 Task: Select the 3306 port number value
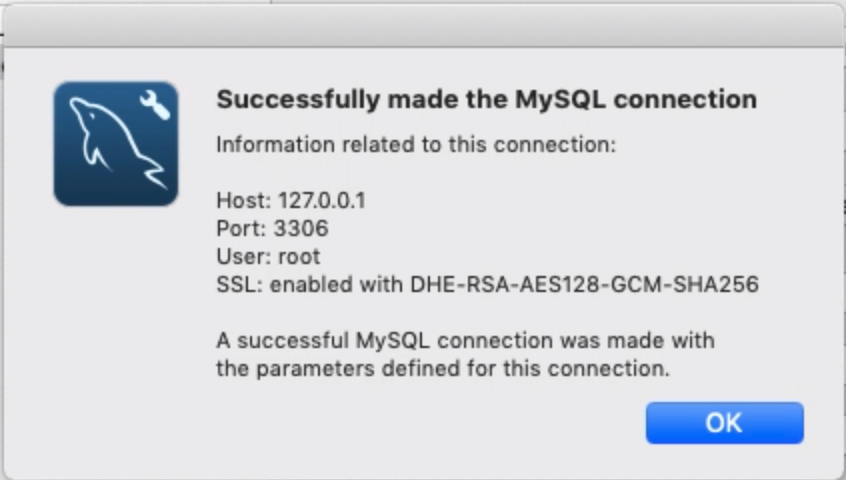(x=301, y=229)
